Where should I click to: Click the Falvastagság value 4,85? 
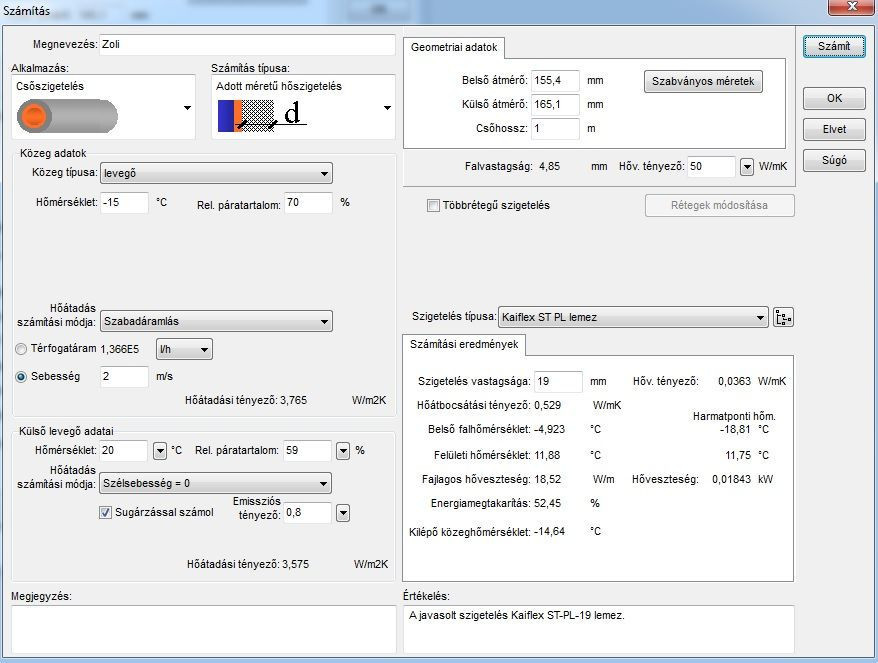[x=549, y=166]
